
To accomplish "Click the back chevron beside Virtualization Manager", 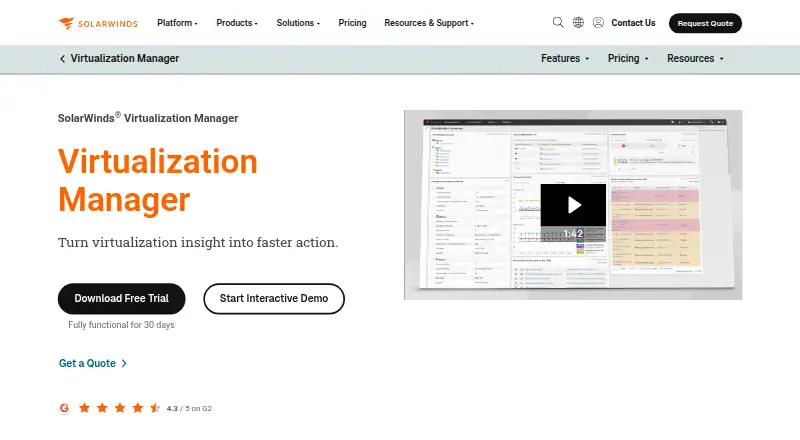I will 62,59.
